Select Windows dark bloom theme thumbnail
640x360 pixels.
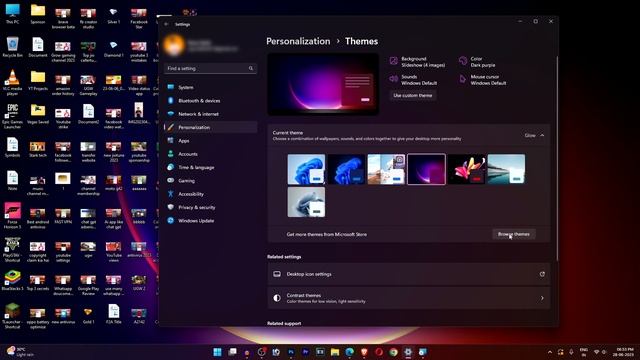click(346, 169)
